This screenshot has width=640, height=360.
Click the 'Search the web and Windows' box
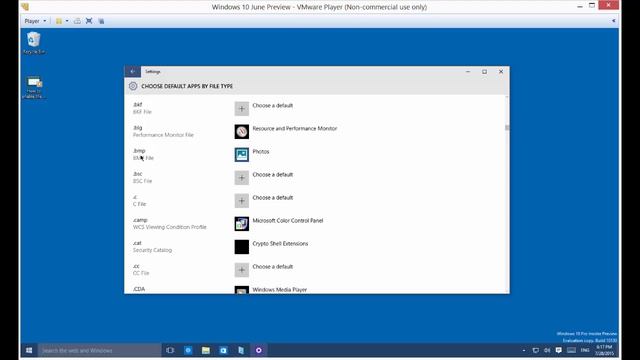[100, 350]
